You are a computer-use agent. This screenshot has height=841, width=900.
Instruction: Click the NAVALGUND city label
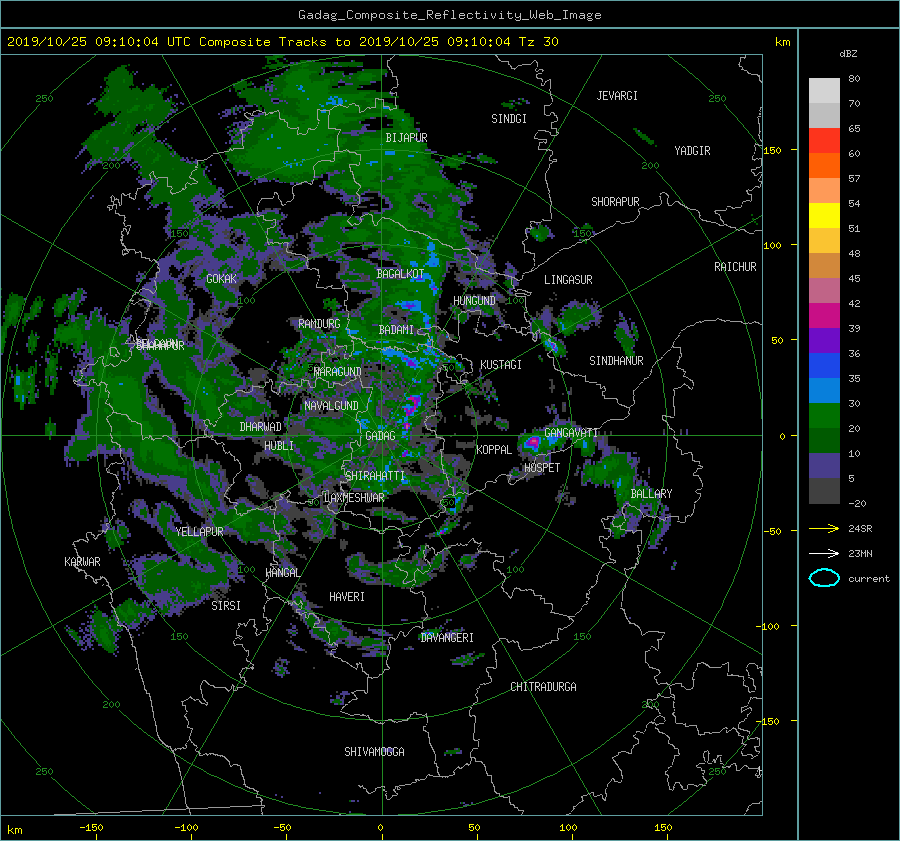click(x=331, y=405)
